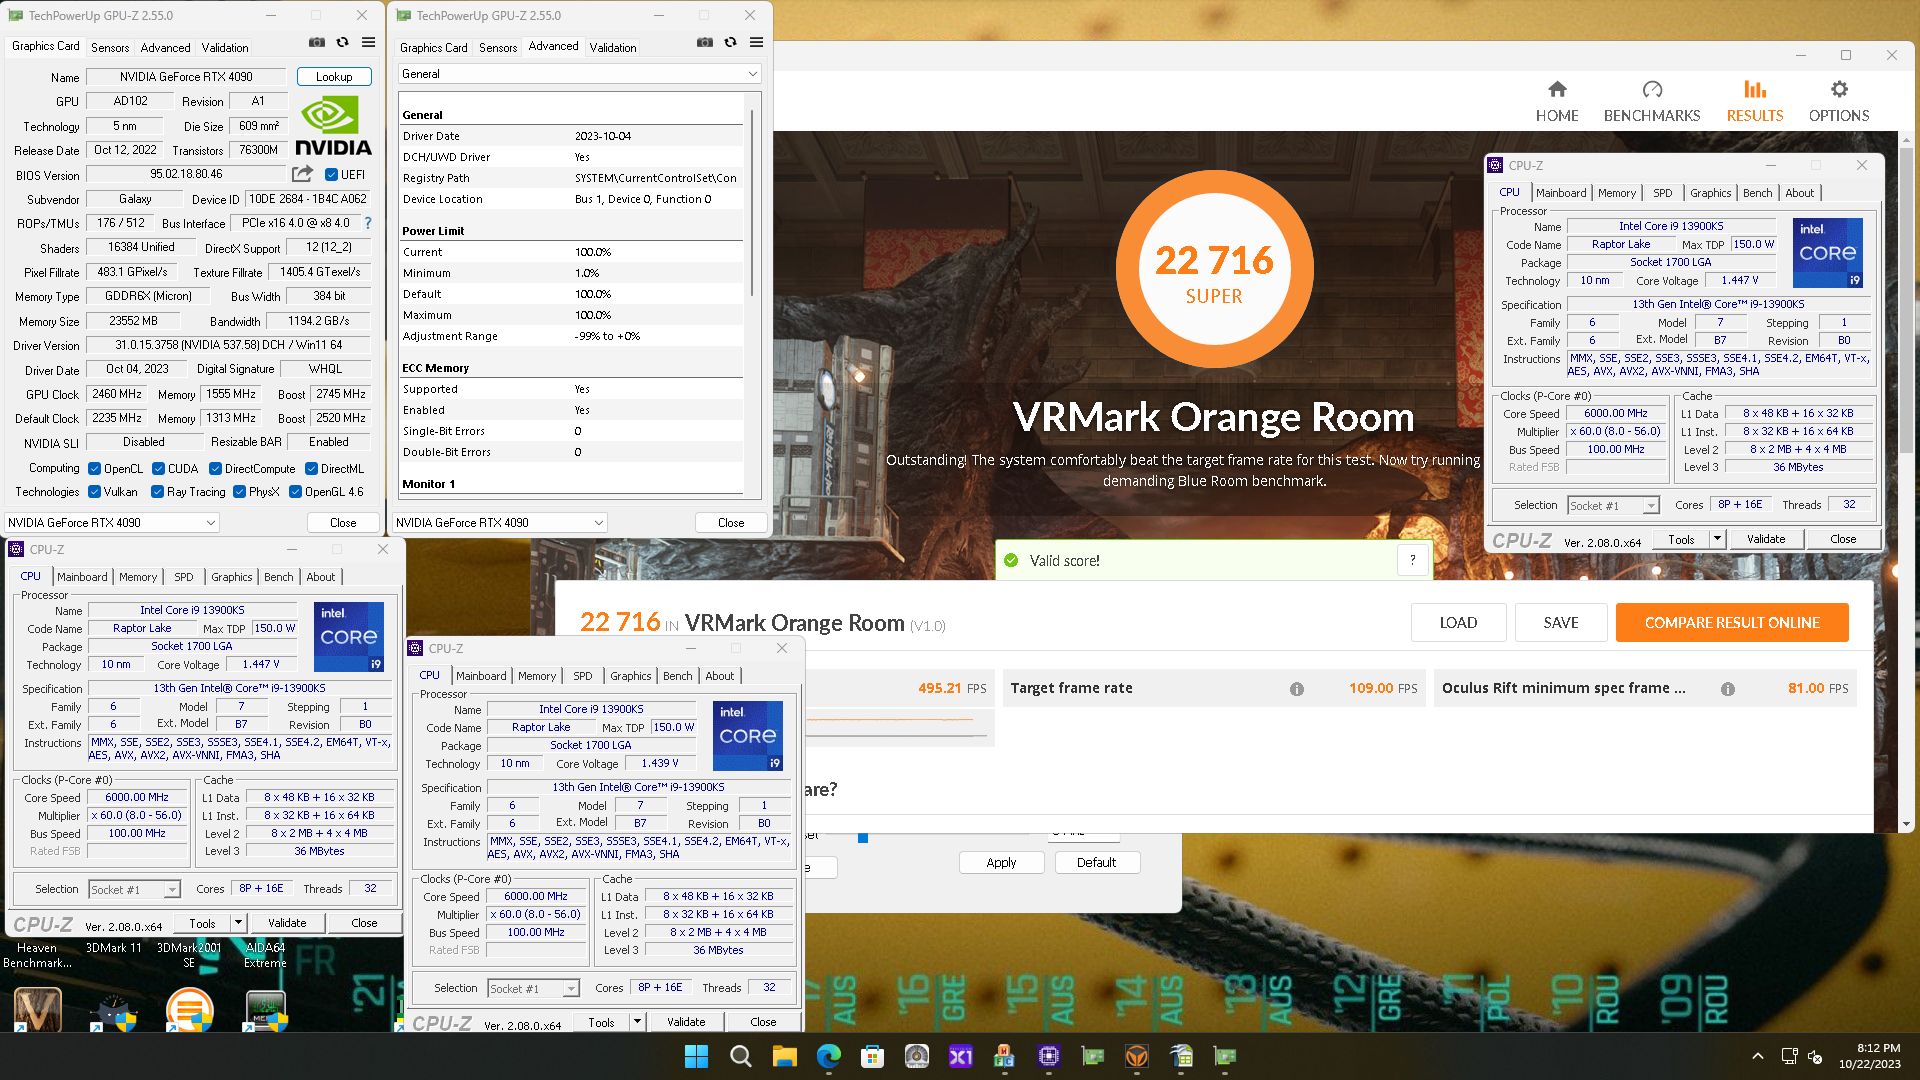Show info for Oculus Rift minimum spec
Viewport: 1920px width, 1080px height.
(1728, 689)
